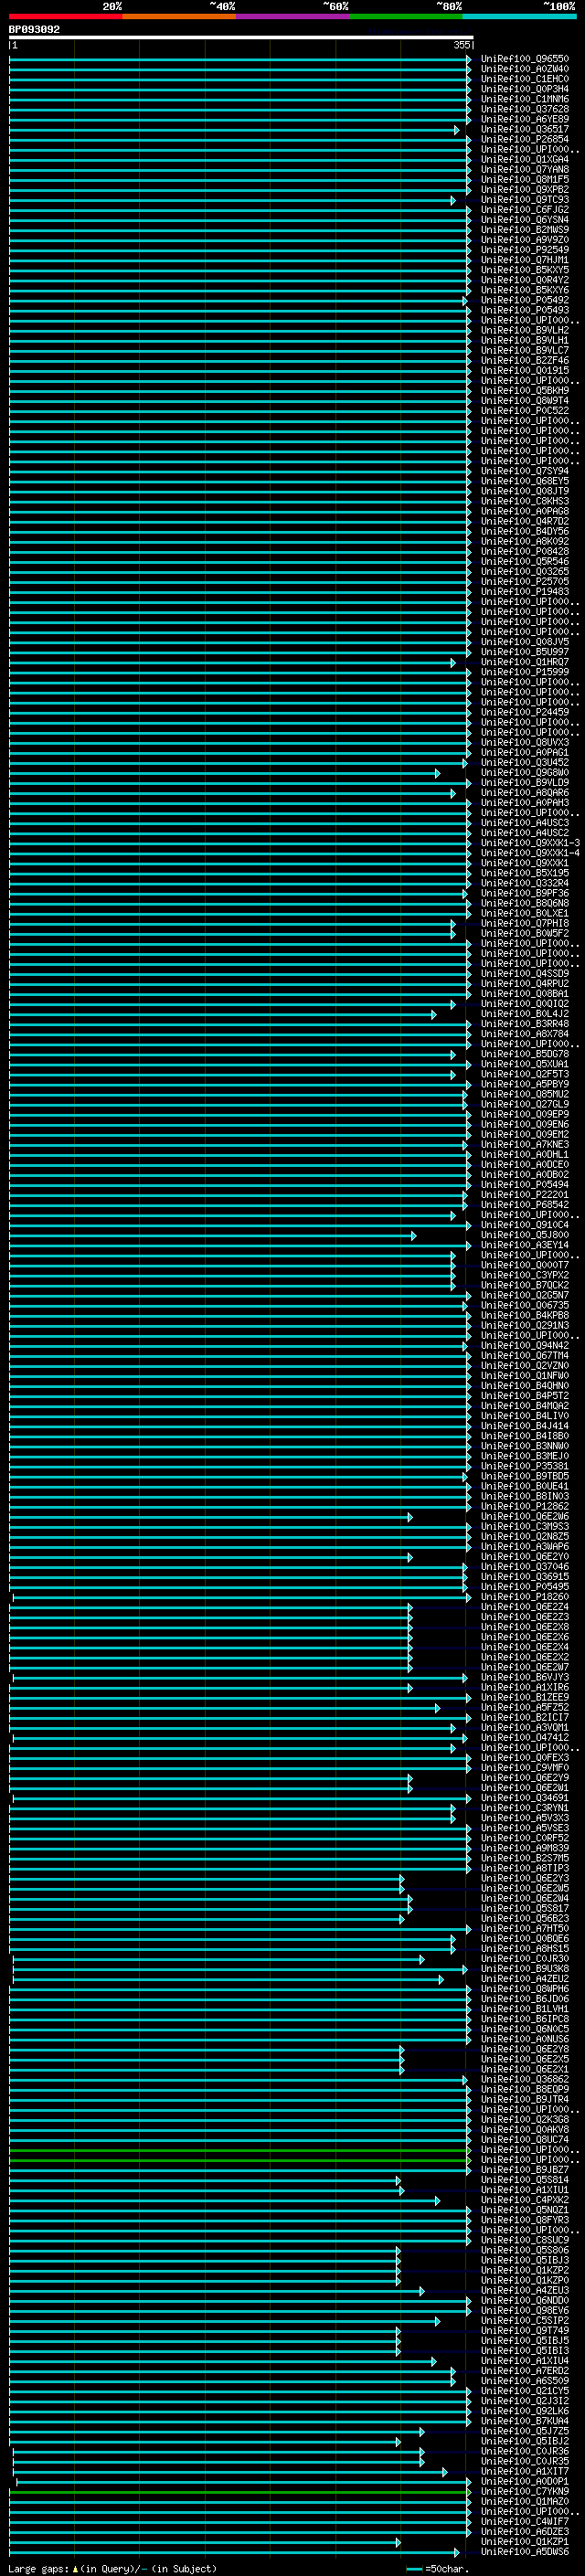Select the UniRef100_P05494 hit label

point(524,1185)
